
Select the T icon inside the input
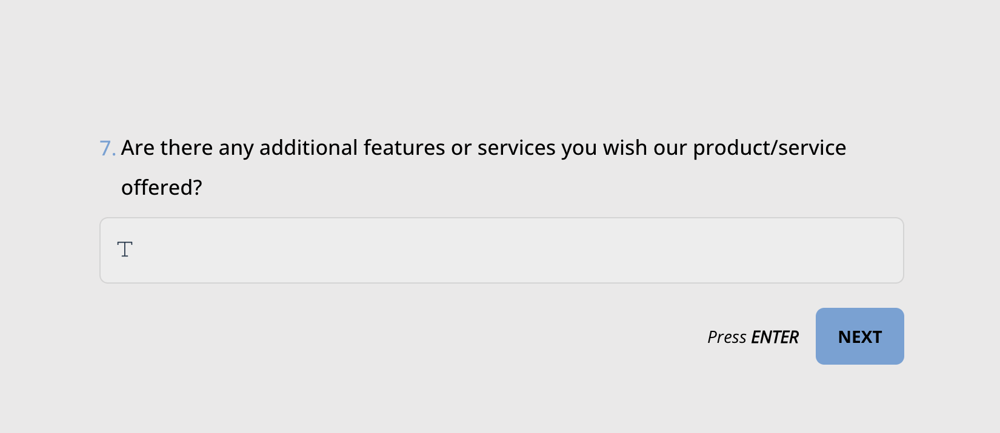(125, 250)
